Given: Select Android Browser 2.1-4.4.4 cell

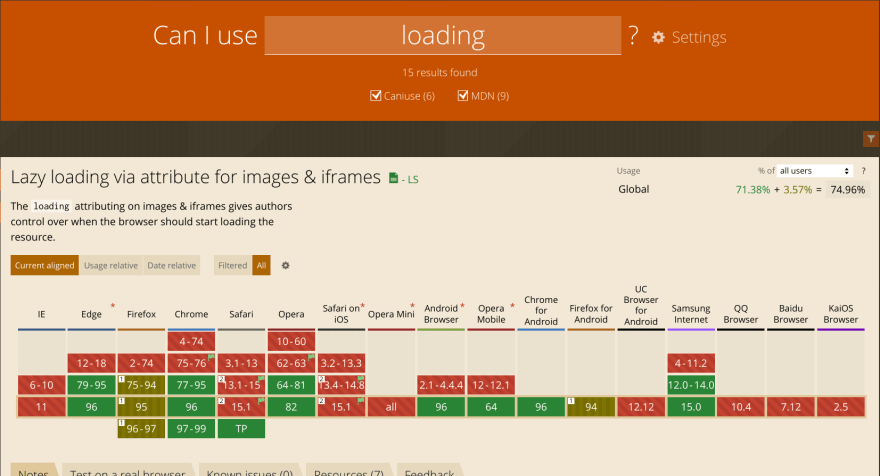Looking at the screenshot, I should [441, 385].
